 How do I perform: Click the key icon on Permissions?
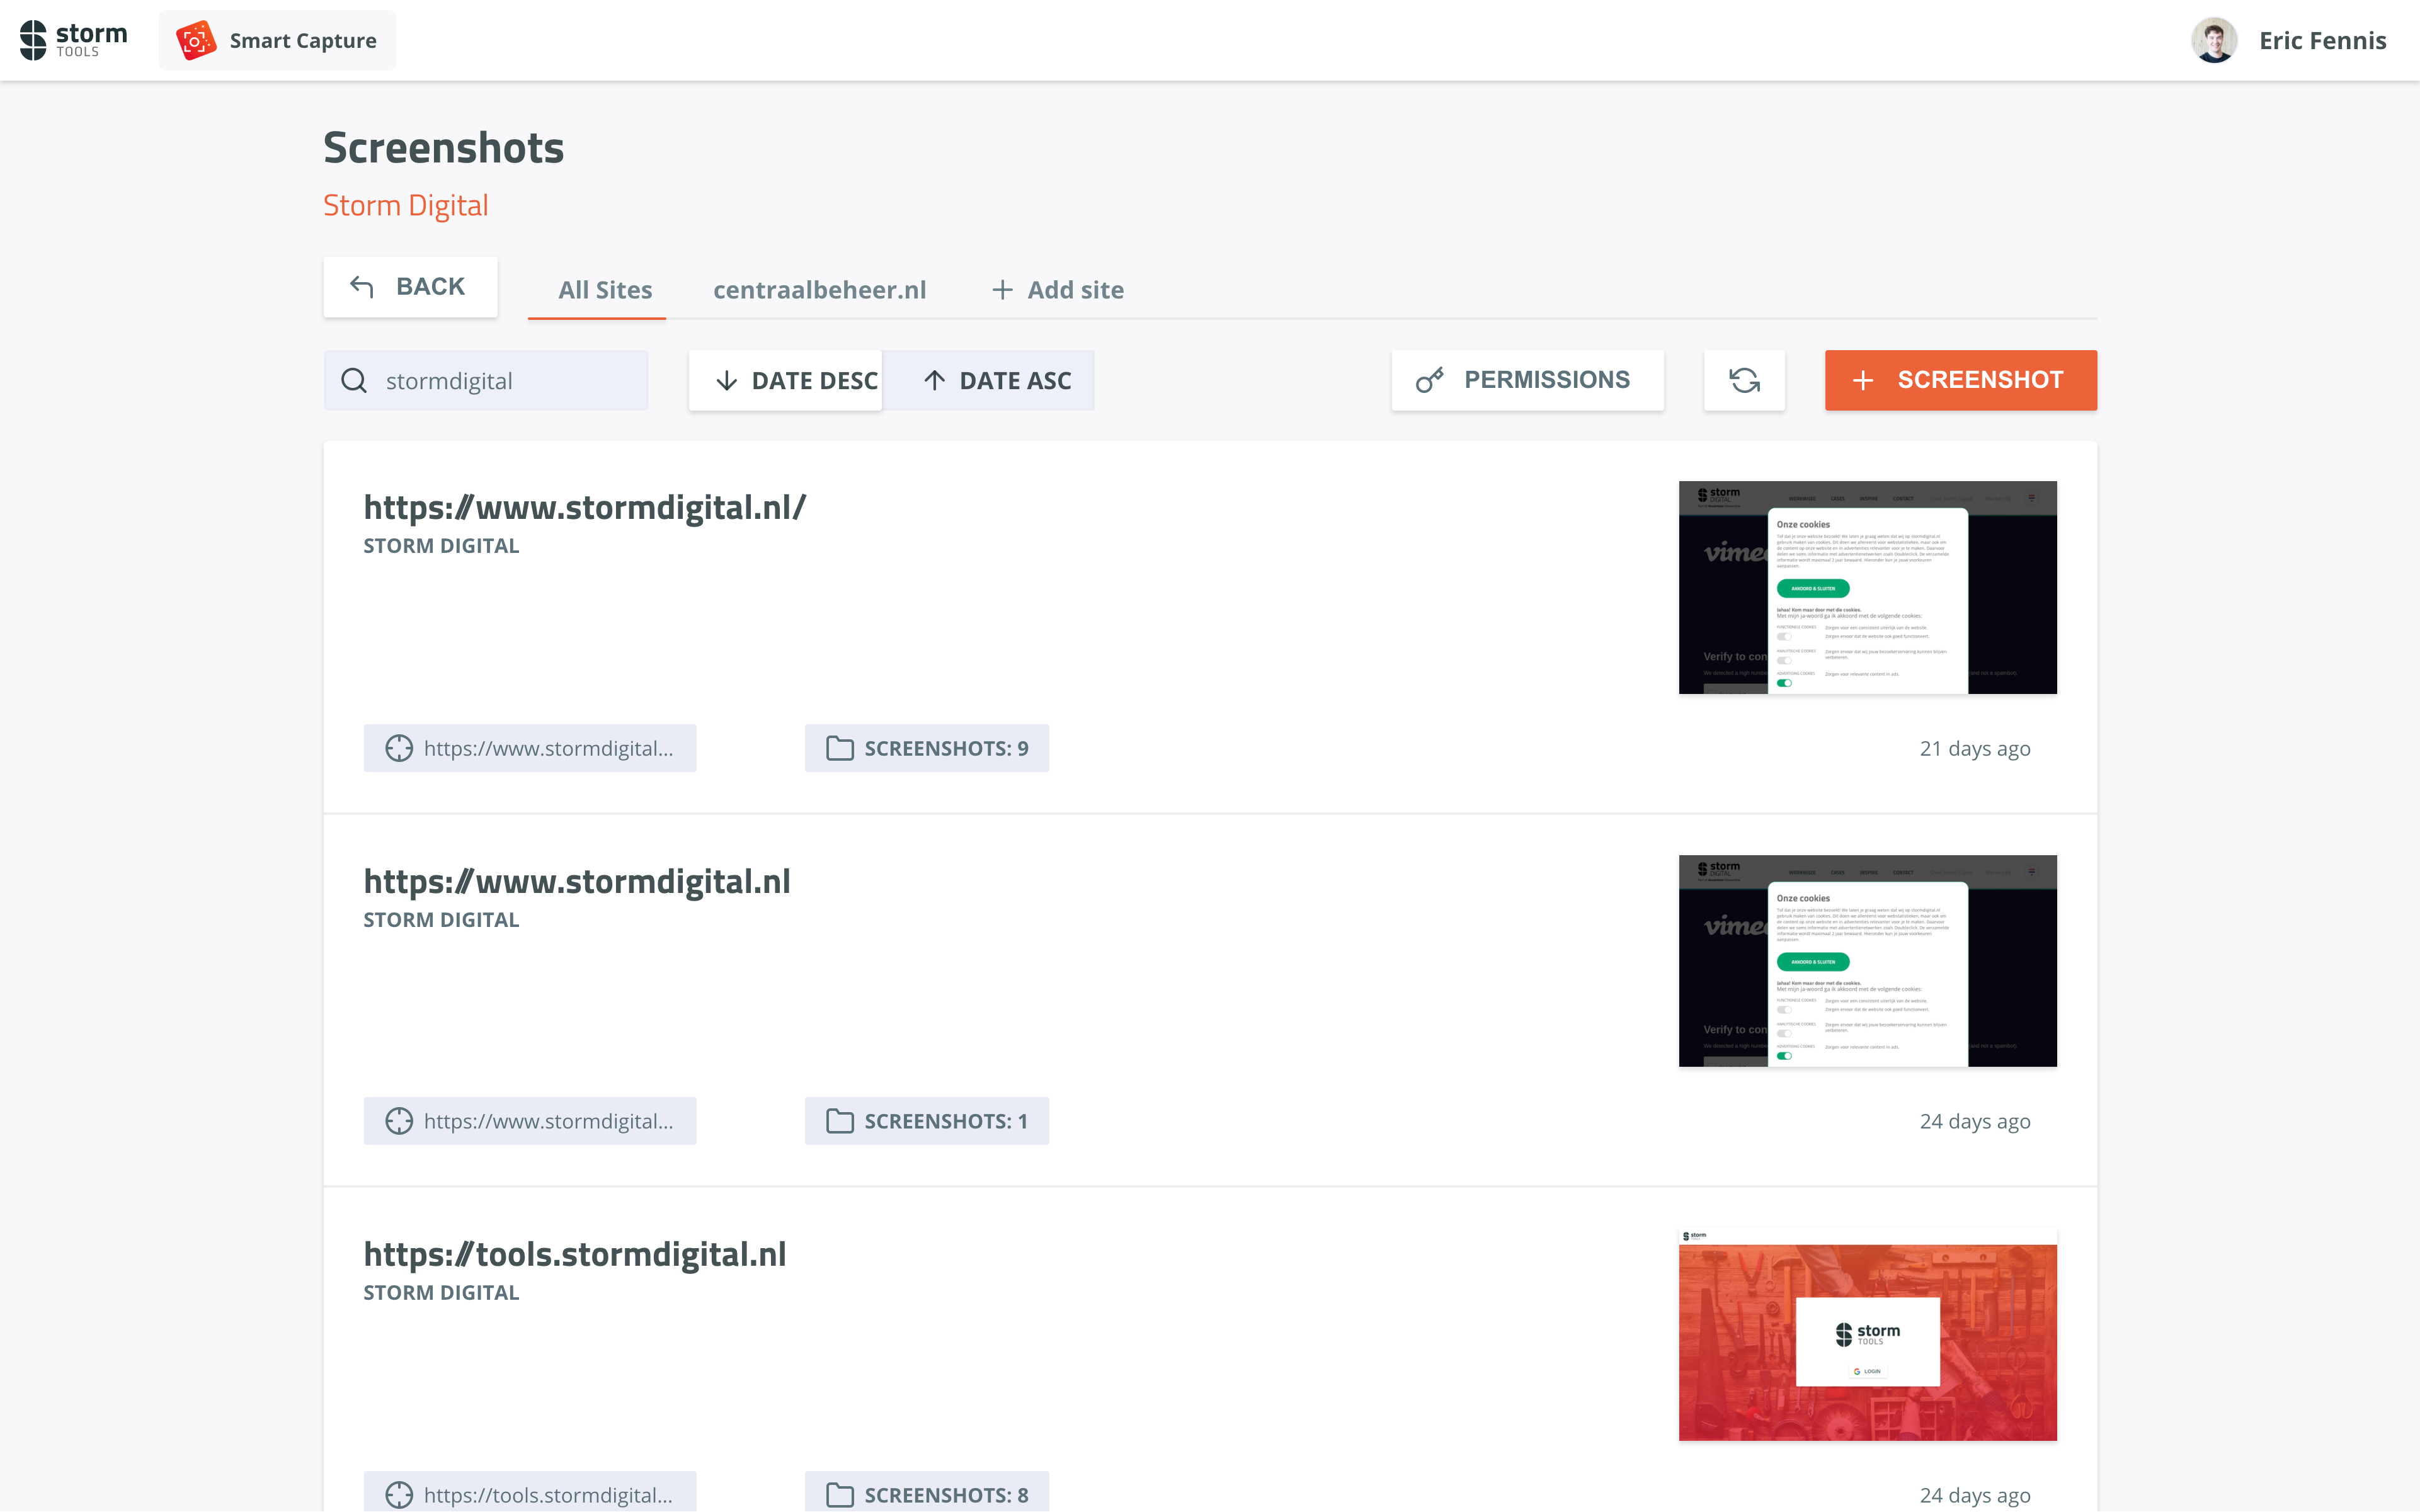point(1429,380)
